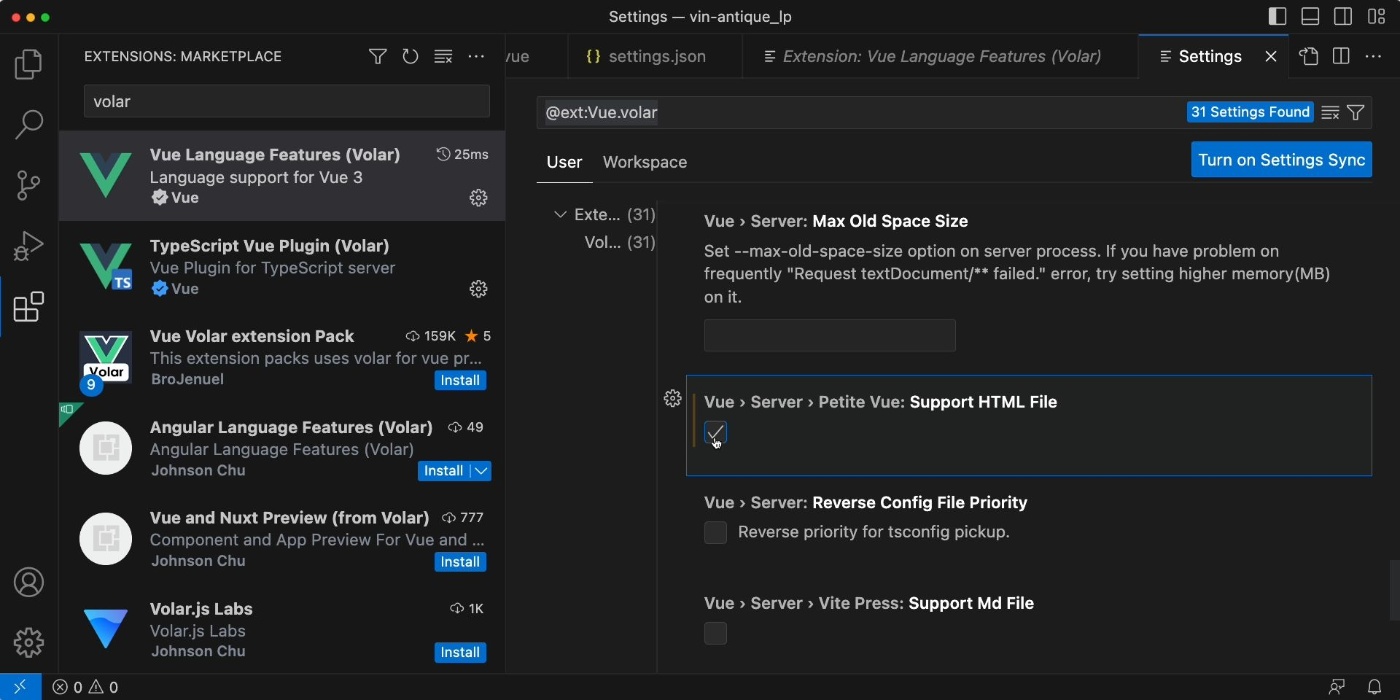The image size is (1400, 700).
Task: Show notifications bell in status bar
Action: click(x=1374, y=687)
